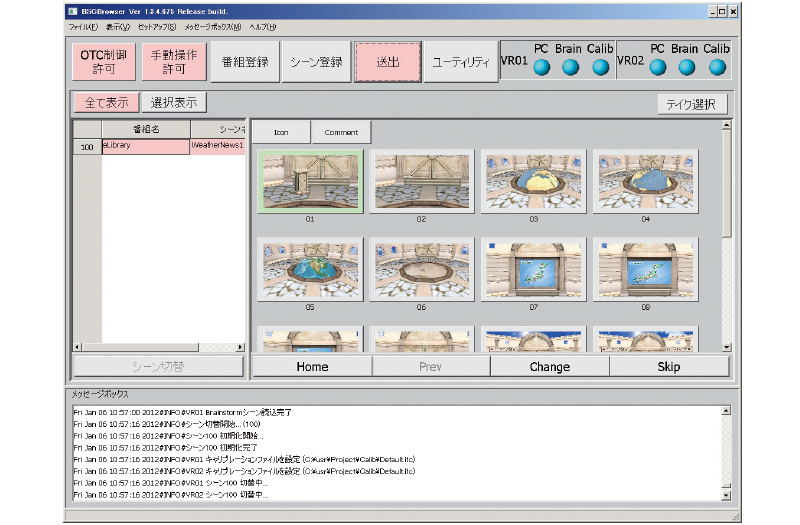The width and height of the screenshot is (800, 525).
Task: Select row 100 in program list
Action: tap(87, 147)
